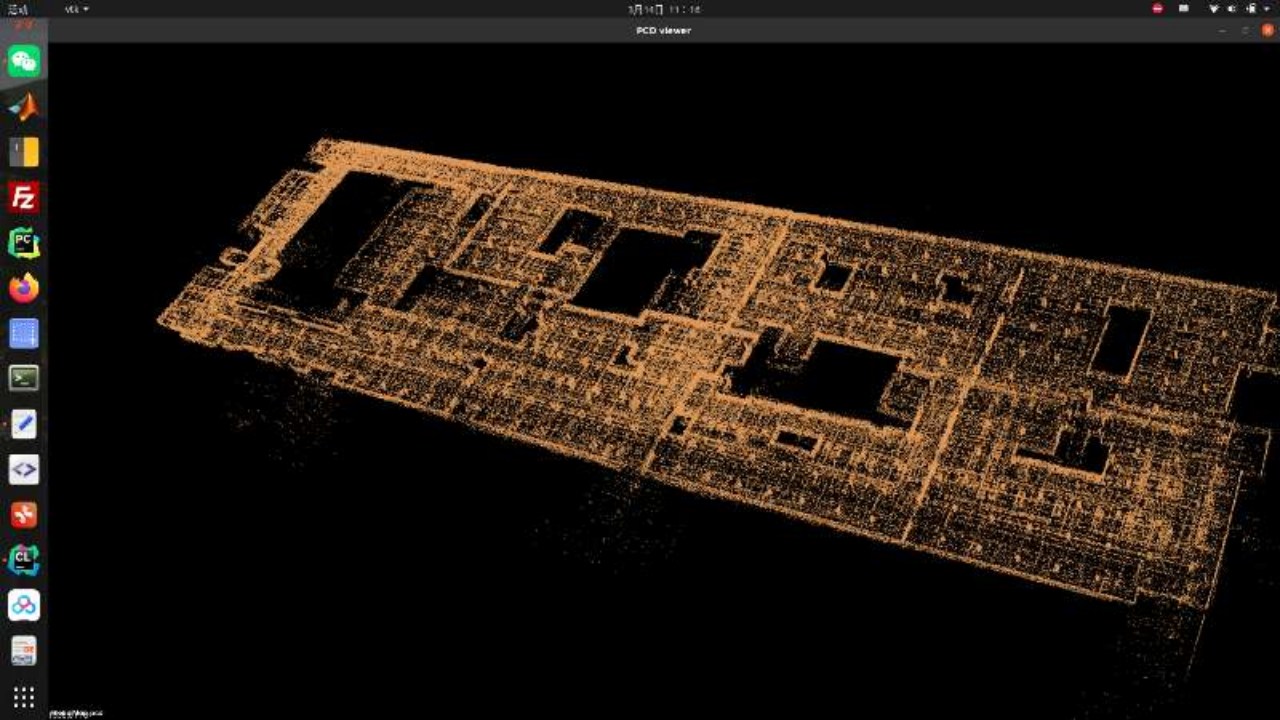
Task: Open the Firefox browser
Action: [24, 288]
